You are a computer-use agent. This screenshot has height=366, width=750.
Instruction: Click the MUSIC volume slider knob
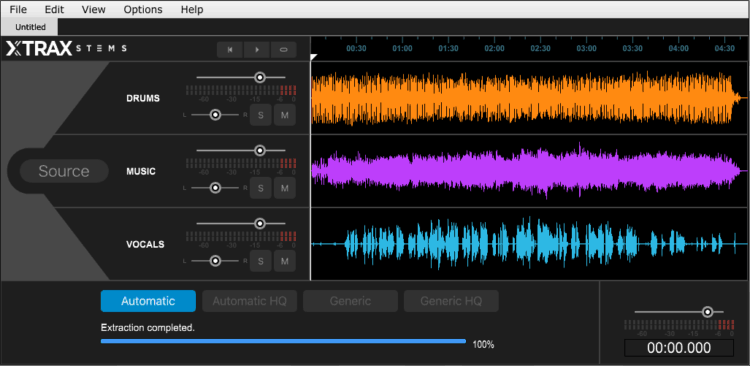click(260, 151)
